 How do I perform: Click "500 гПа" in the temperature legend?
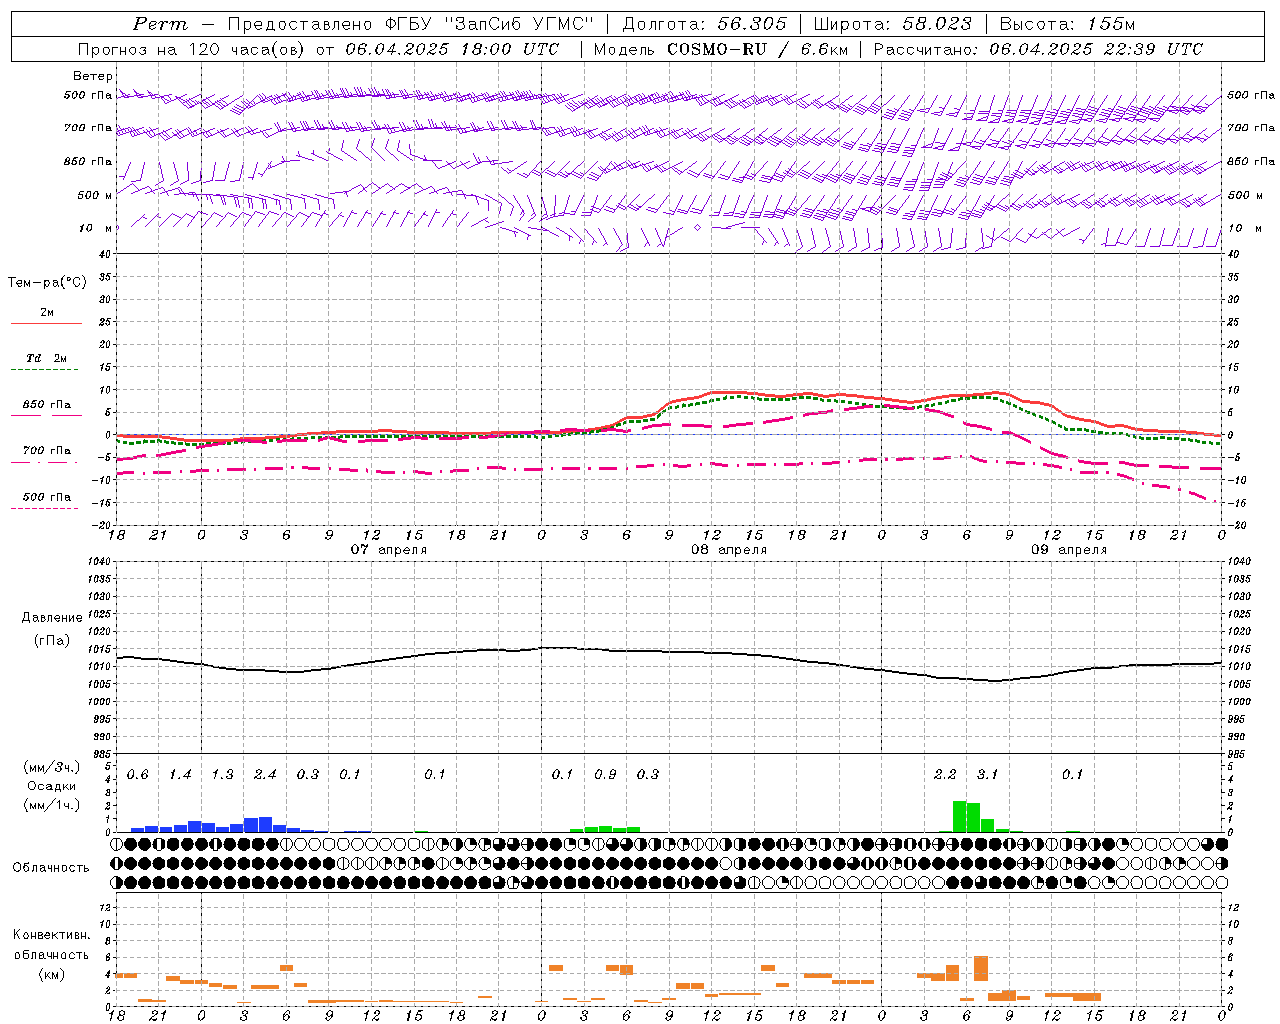pos(47,497)
